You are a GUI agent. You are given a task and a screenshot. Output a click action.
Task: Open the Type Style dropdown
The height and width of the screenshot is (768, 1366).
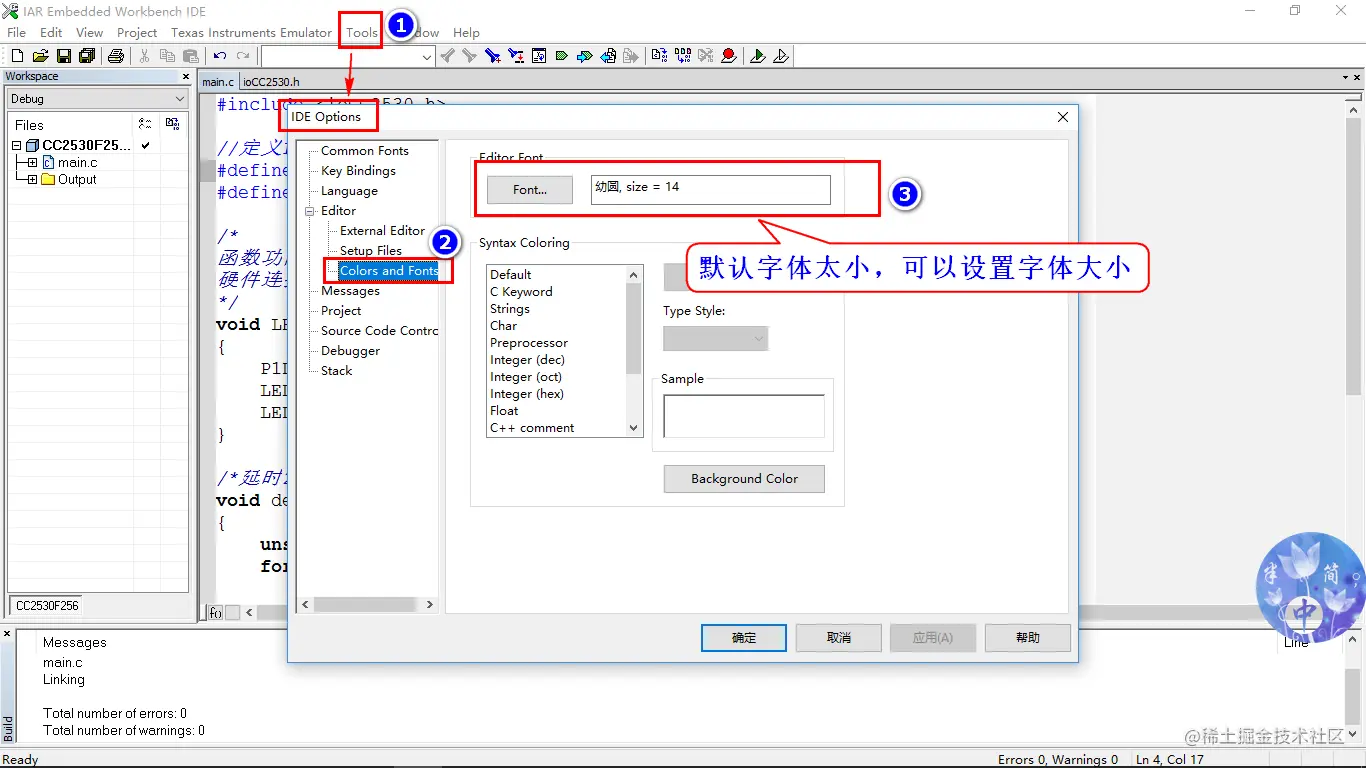click(x=715, y=339)
